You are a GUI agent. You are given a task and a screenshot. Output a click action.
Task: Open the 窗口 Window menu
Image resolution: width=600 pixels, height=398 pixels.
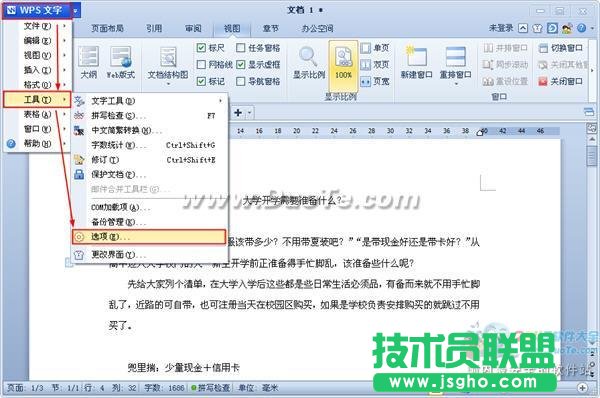37,129
